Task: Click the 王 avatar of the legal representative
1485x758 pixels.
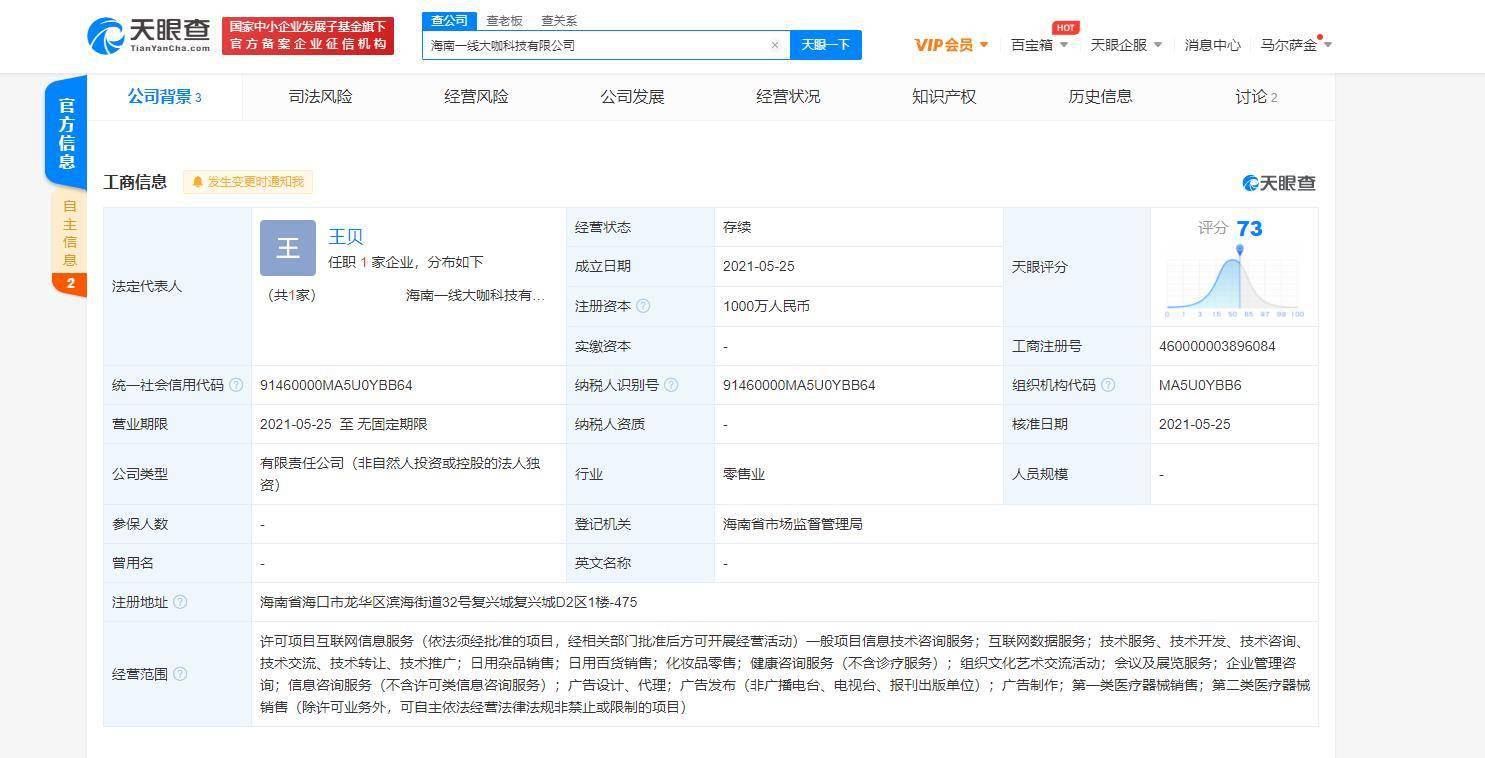Action: [288, 248]
